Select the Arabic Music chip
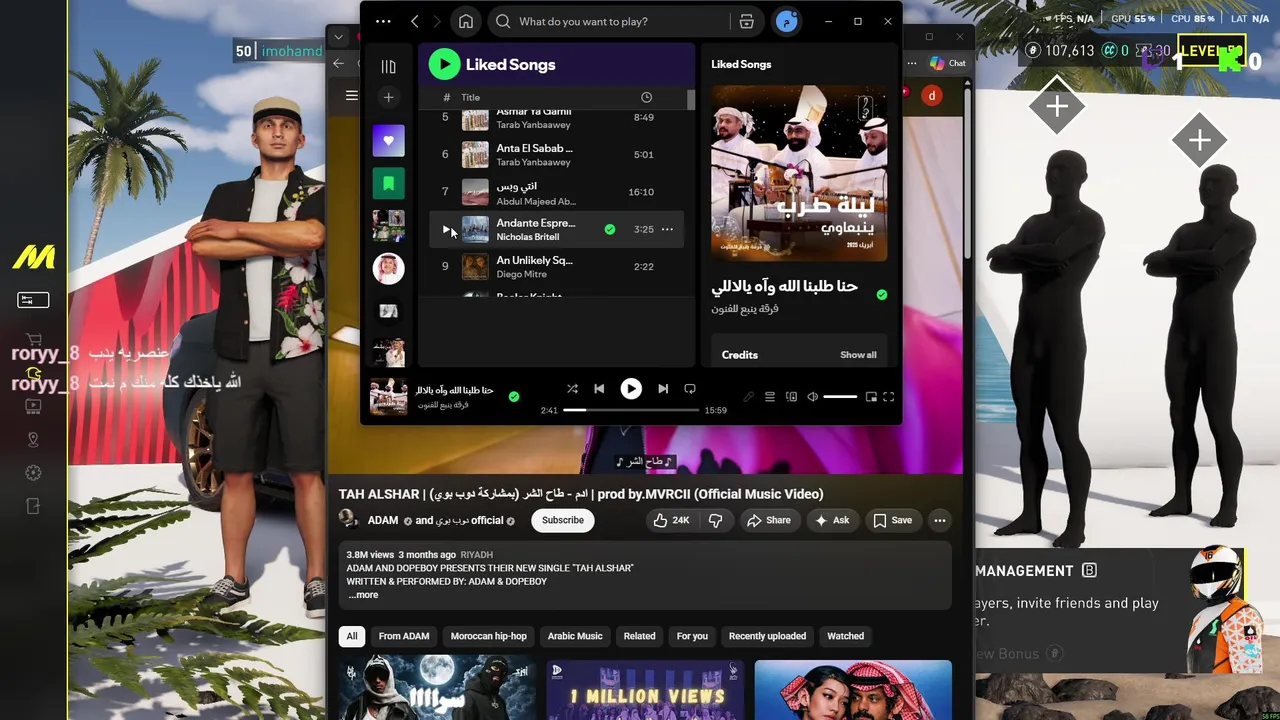 (x=575, y=636)
